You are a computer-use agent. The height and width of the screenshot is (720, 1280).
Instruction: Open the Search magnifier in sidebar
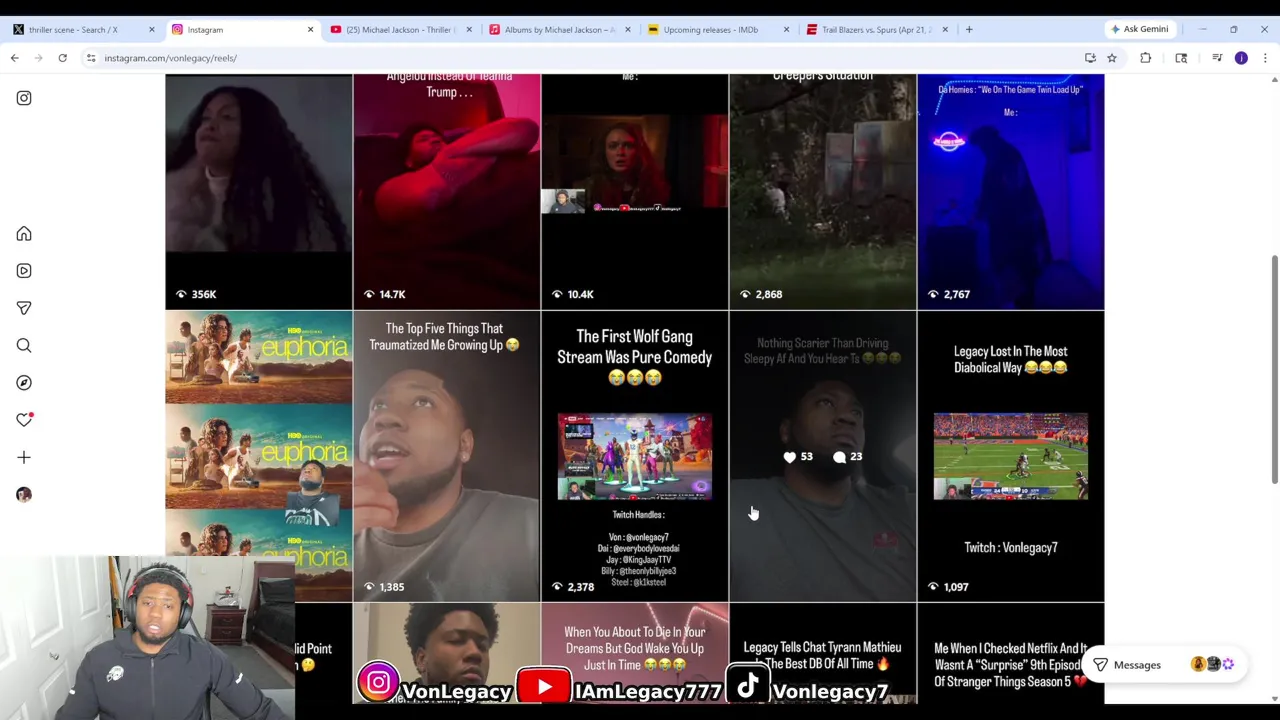pos(24,346)
